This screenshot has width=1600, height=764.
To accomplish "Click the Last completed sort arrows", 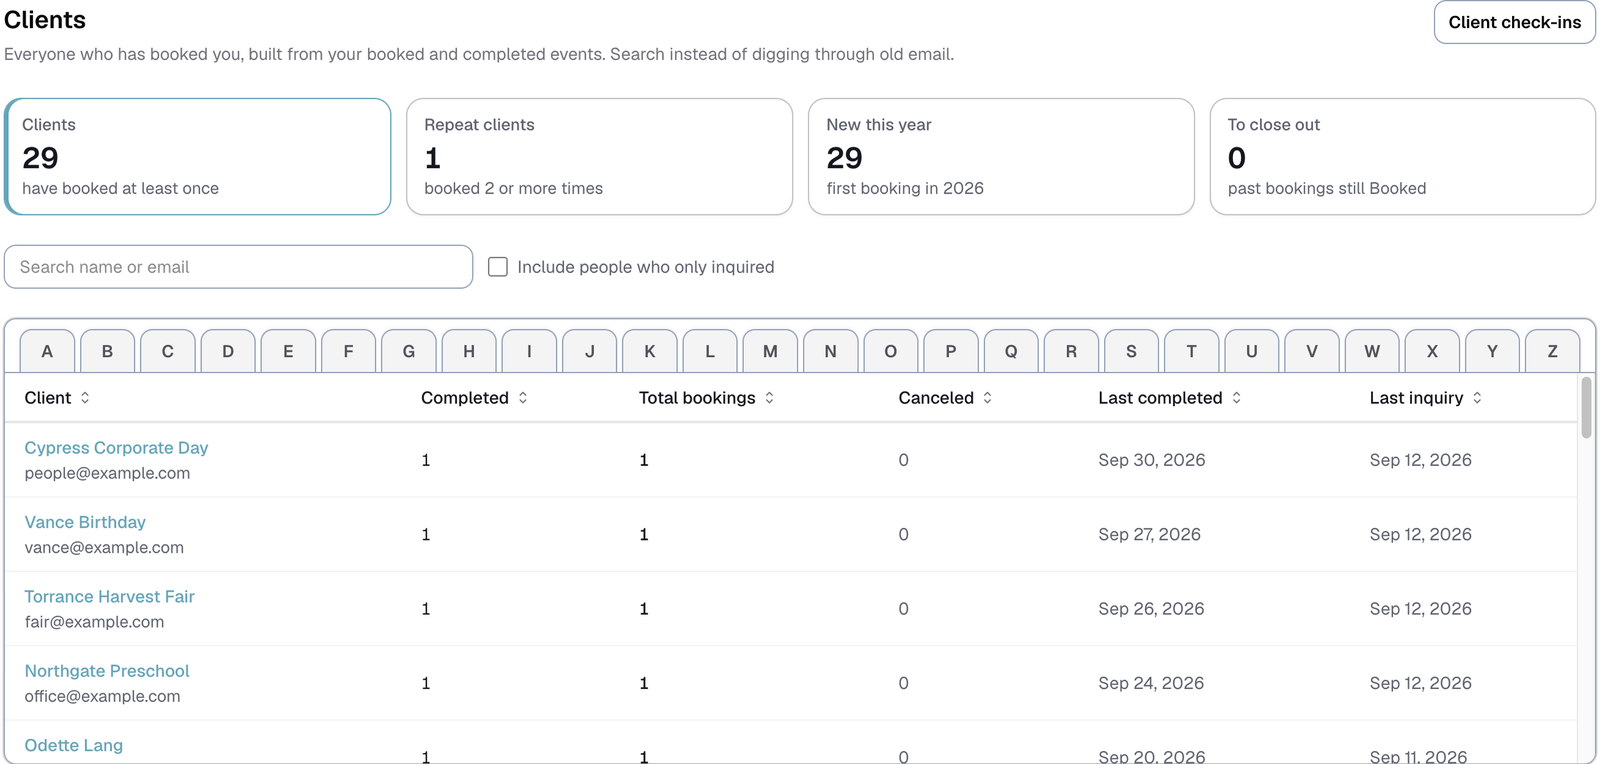I will 1237,398.
